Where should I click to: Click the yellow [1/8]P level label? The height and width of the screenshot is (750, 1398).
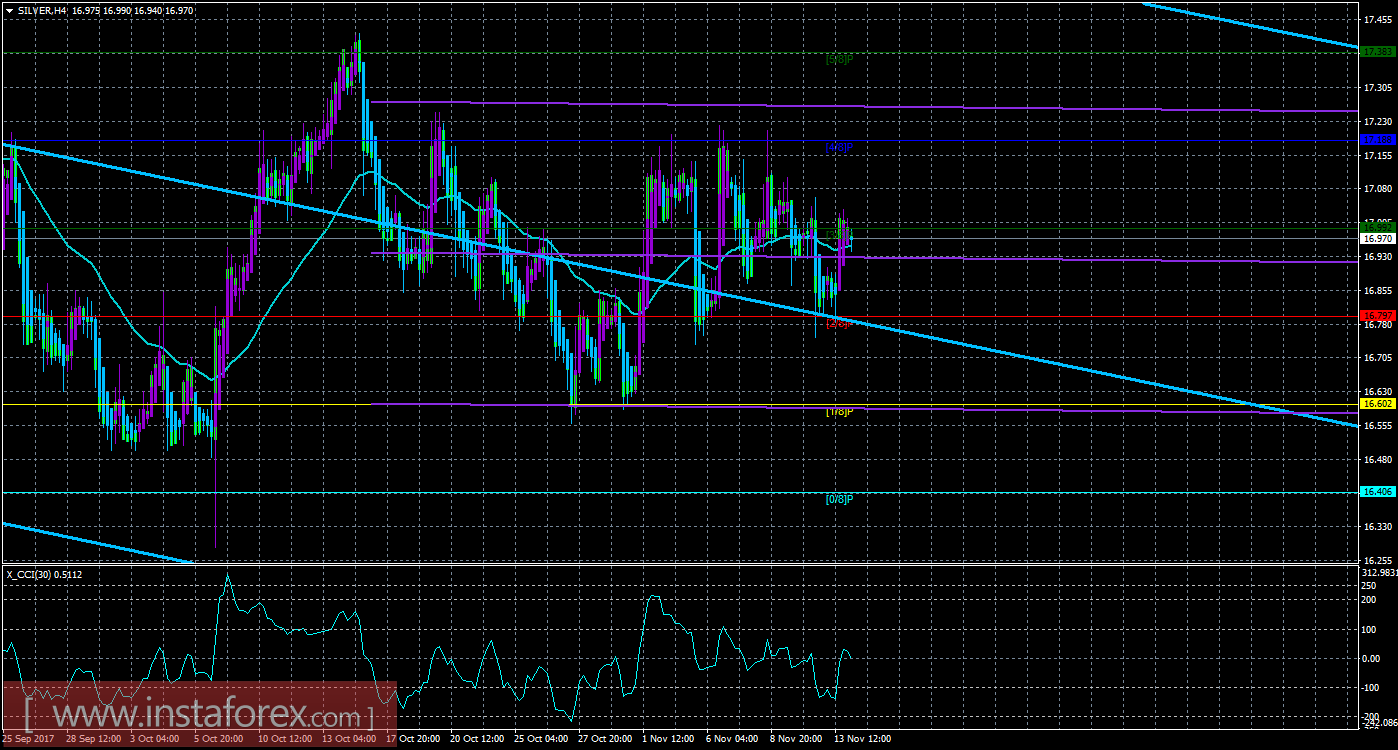(838, 411)
